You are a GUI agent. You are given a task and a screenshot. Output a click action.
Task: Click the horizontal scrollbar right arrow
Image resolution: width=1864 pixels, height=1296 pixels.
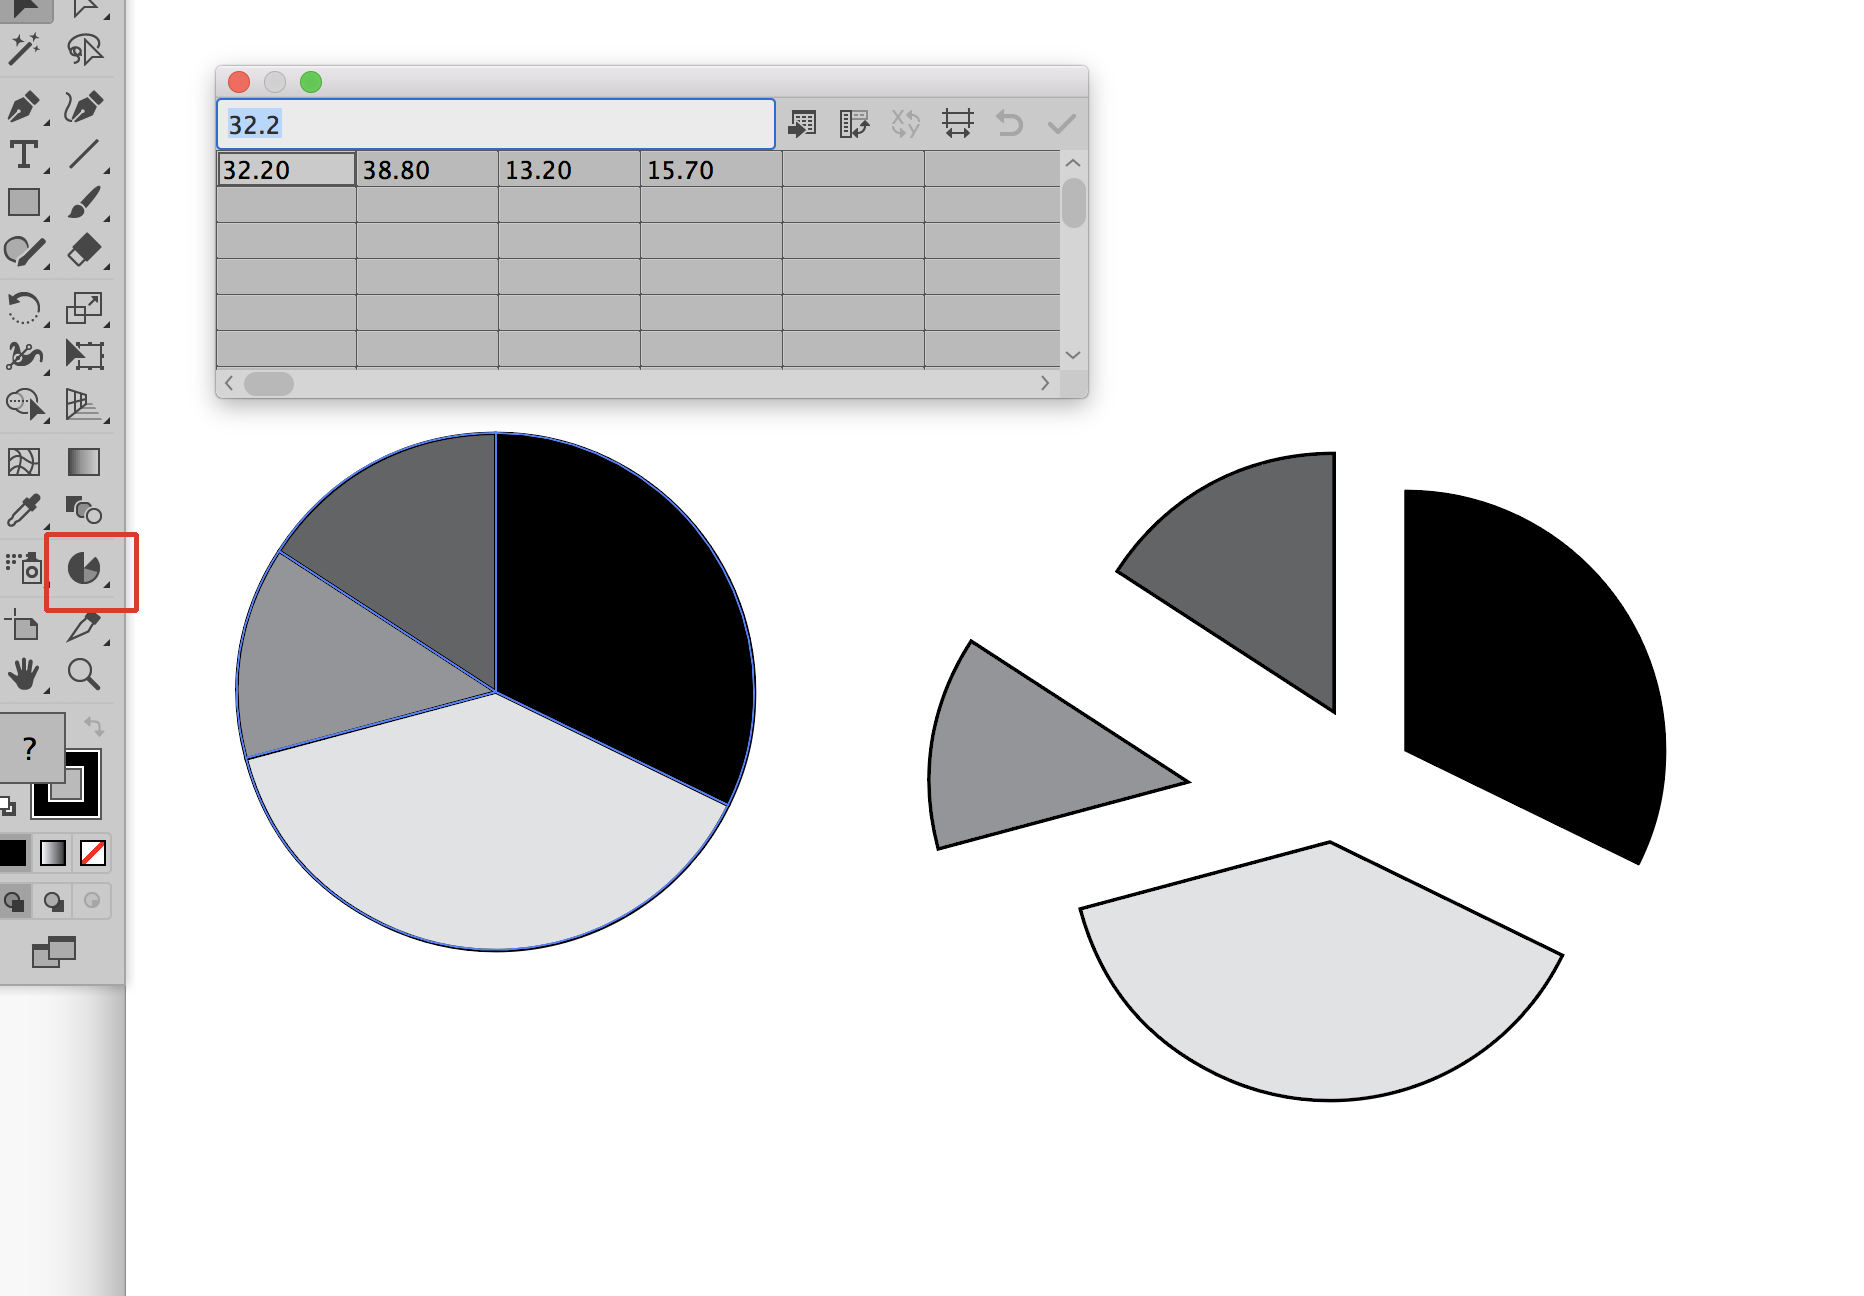1045,383
